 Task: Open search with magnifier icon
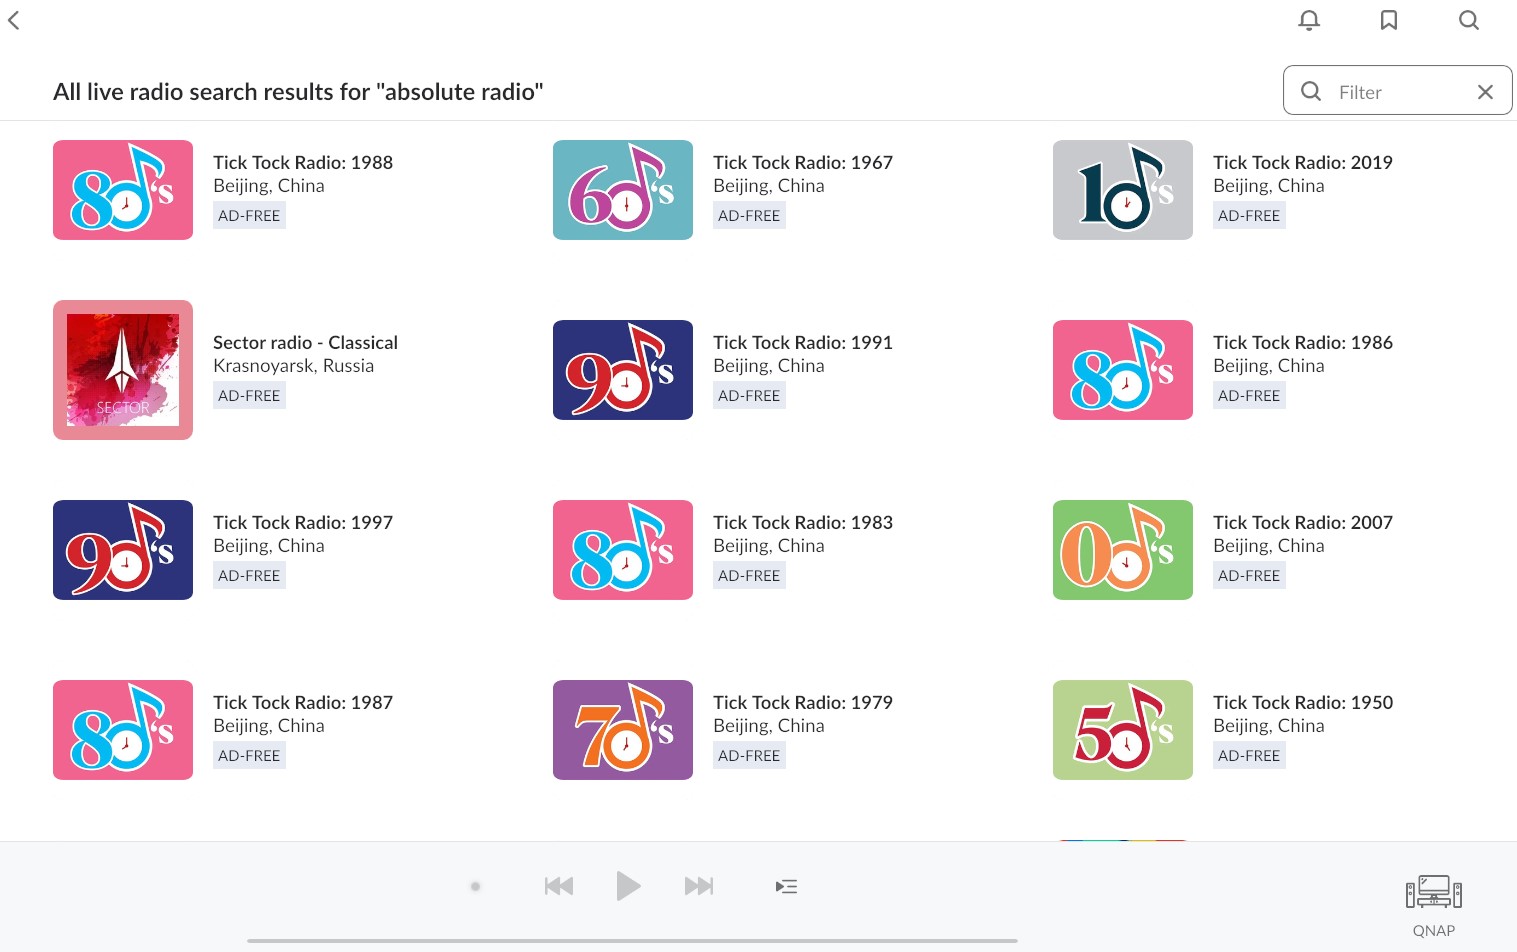point(1469,20)
